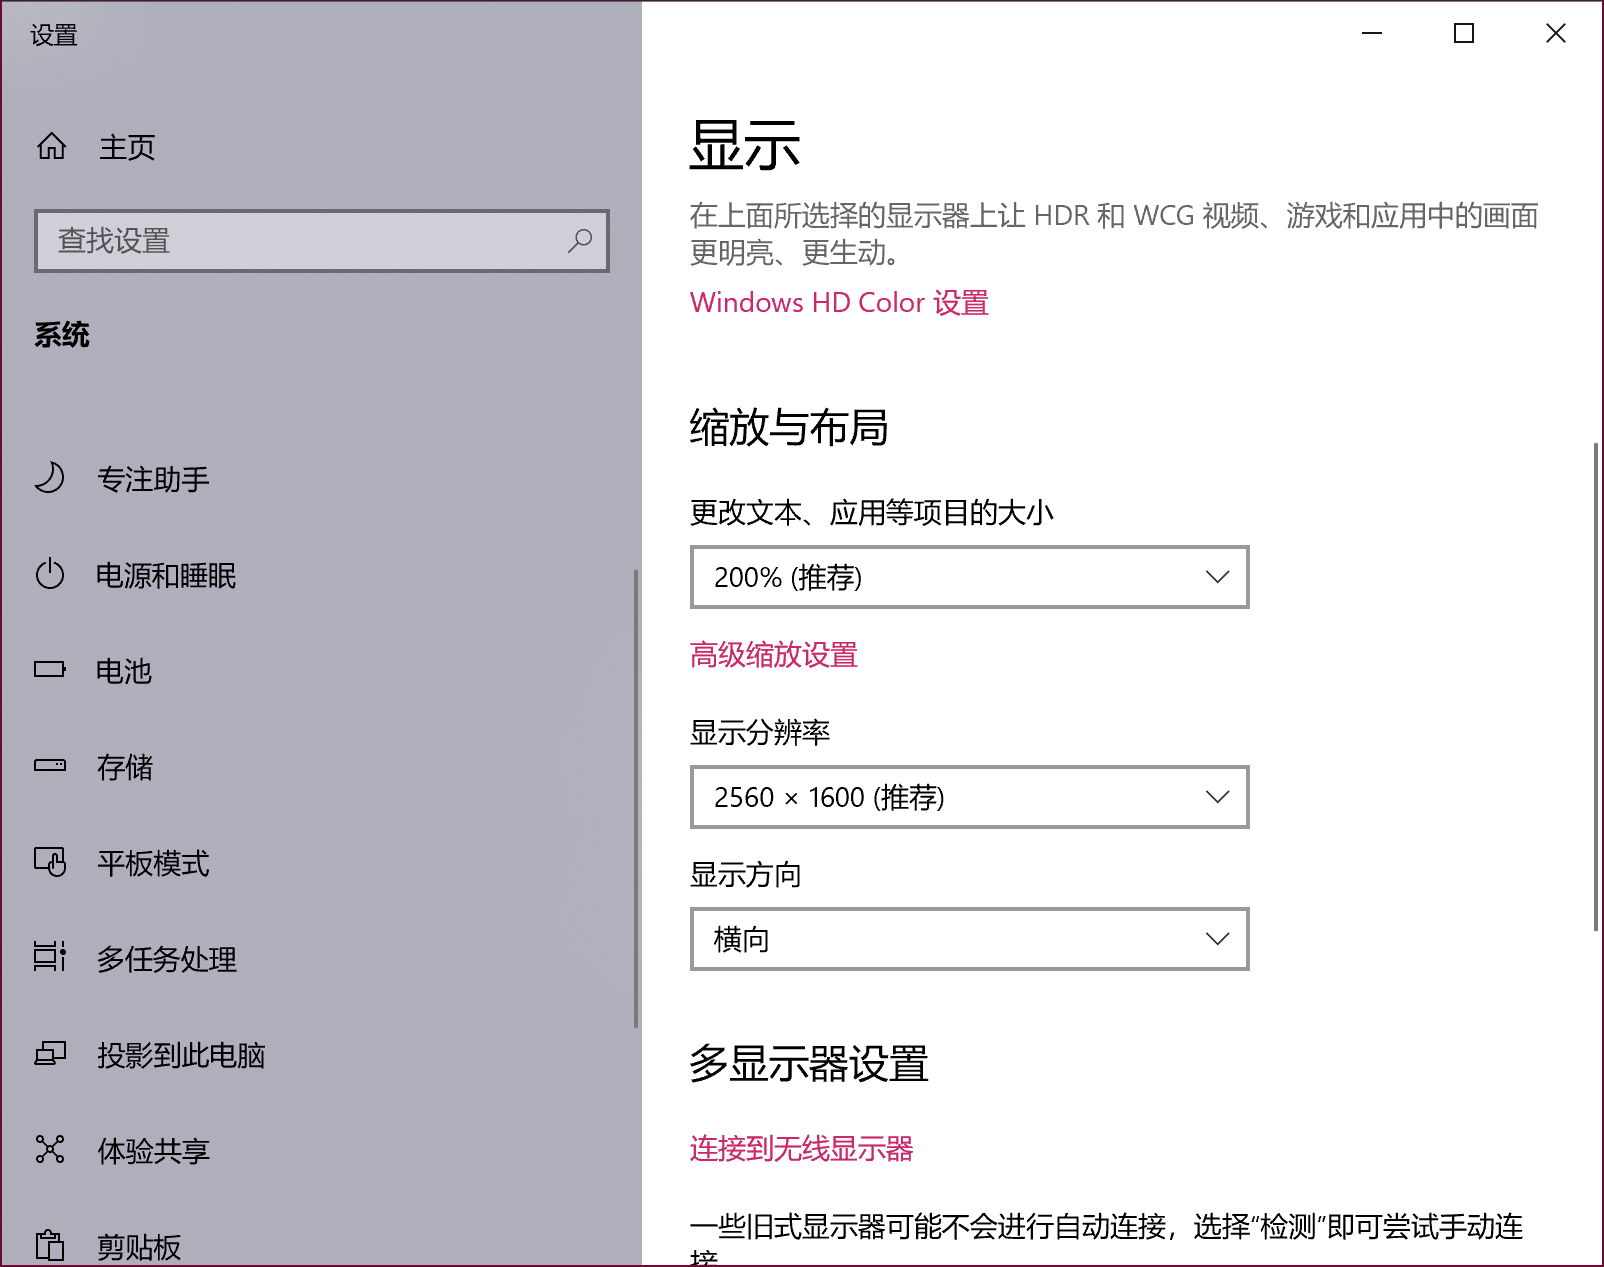The image size is (1604, 1267).
Task: Open the scaling dropdown showing 200% (推荐)
Action: pyautogui.click(x=968, y=577)
